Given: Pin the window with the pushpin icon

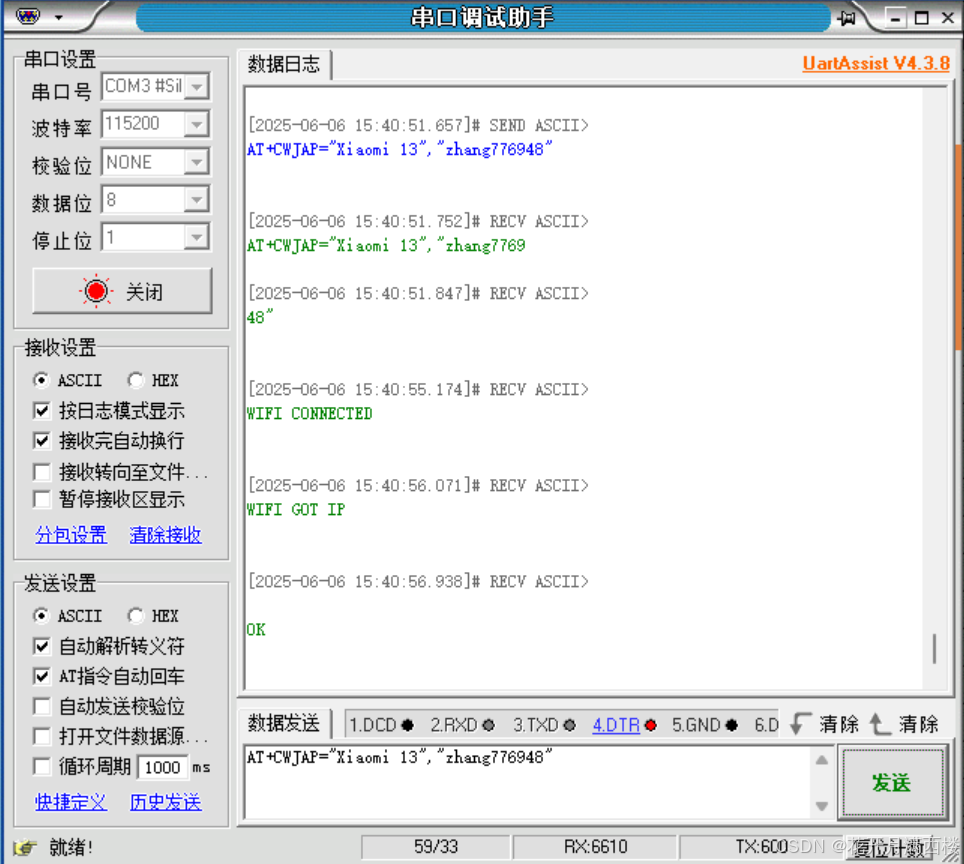Looking at the screenshot, I should coord(847,18).
